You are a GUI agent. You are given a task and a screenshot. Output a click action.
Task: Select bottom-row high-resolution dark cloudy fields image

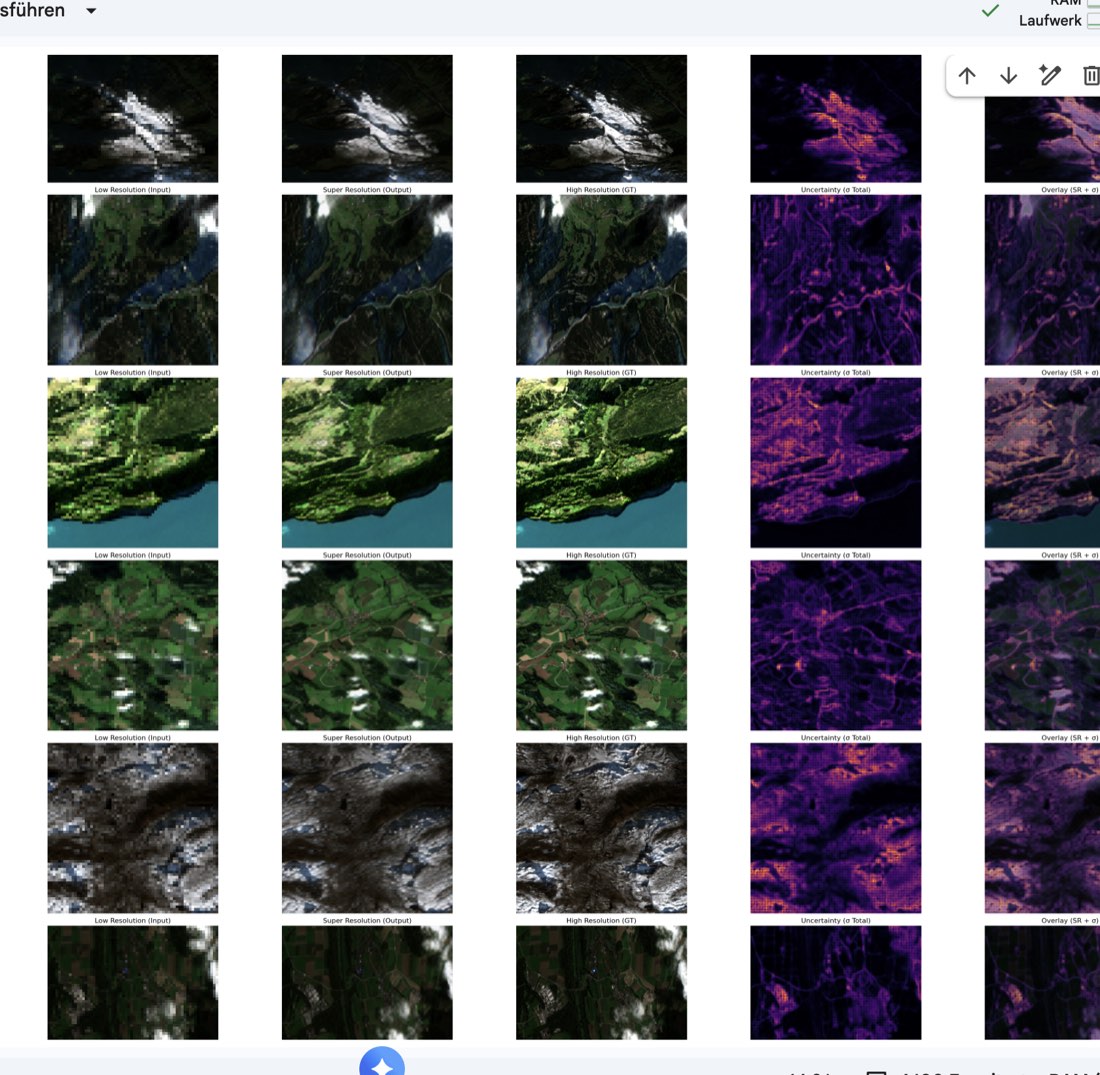601,982
